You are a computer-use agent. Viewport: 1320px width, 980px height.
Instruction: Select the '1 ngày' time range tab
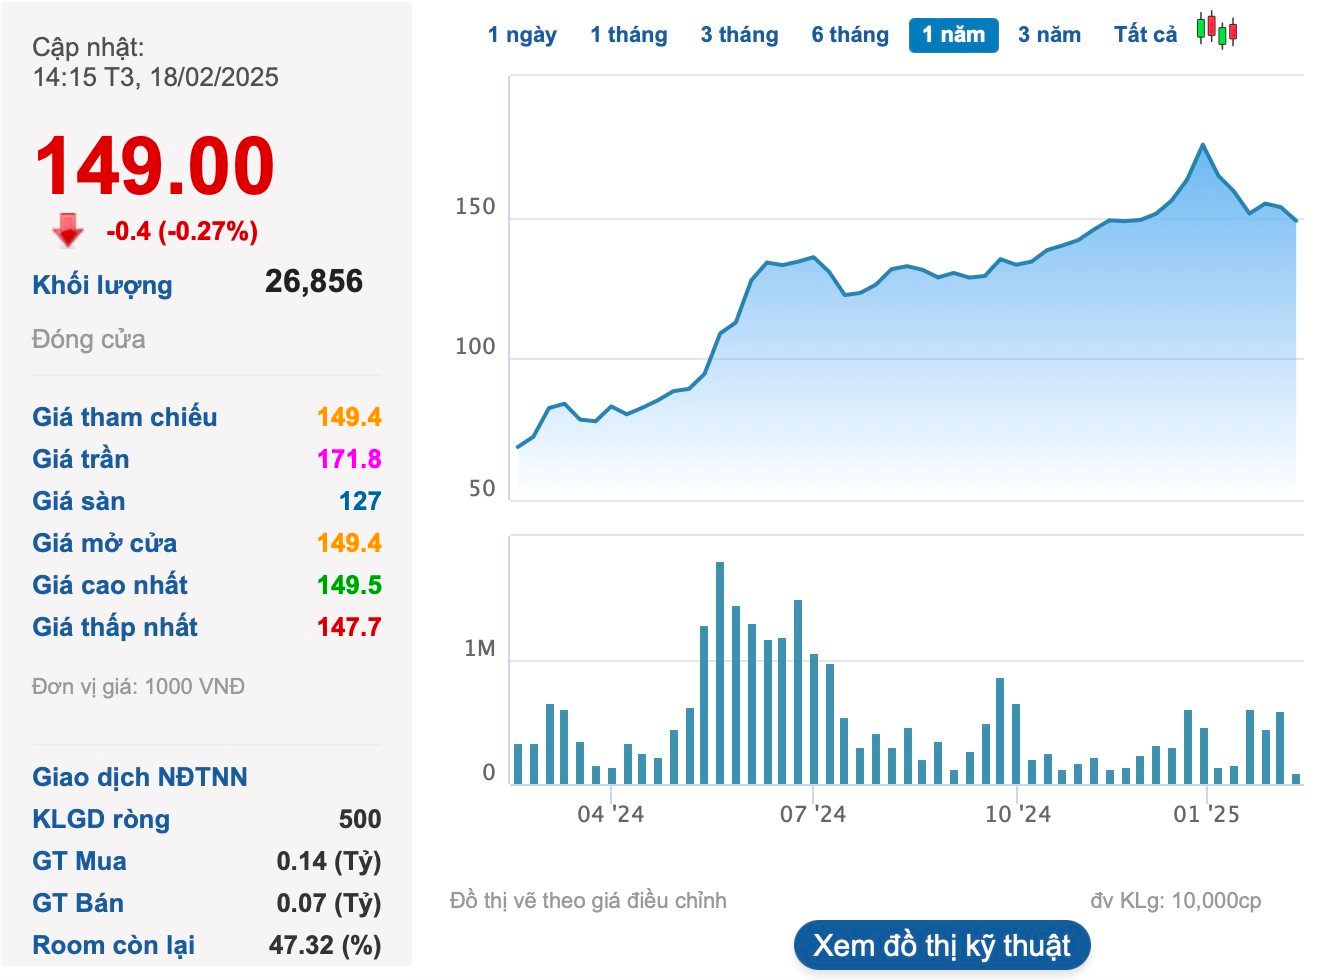(x=522, y=35)
